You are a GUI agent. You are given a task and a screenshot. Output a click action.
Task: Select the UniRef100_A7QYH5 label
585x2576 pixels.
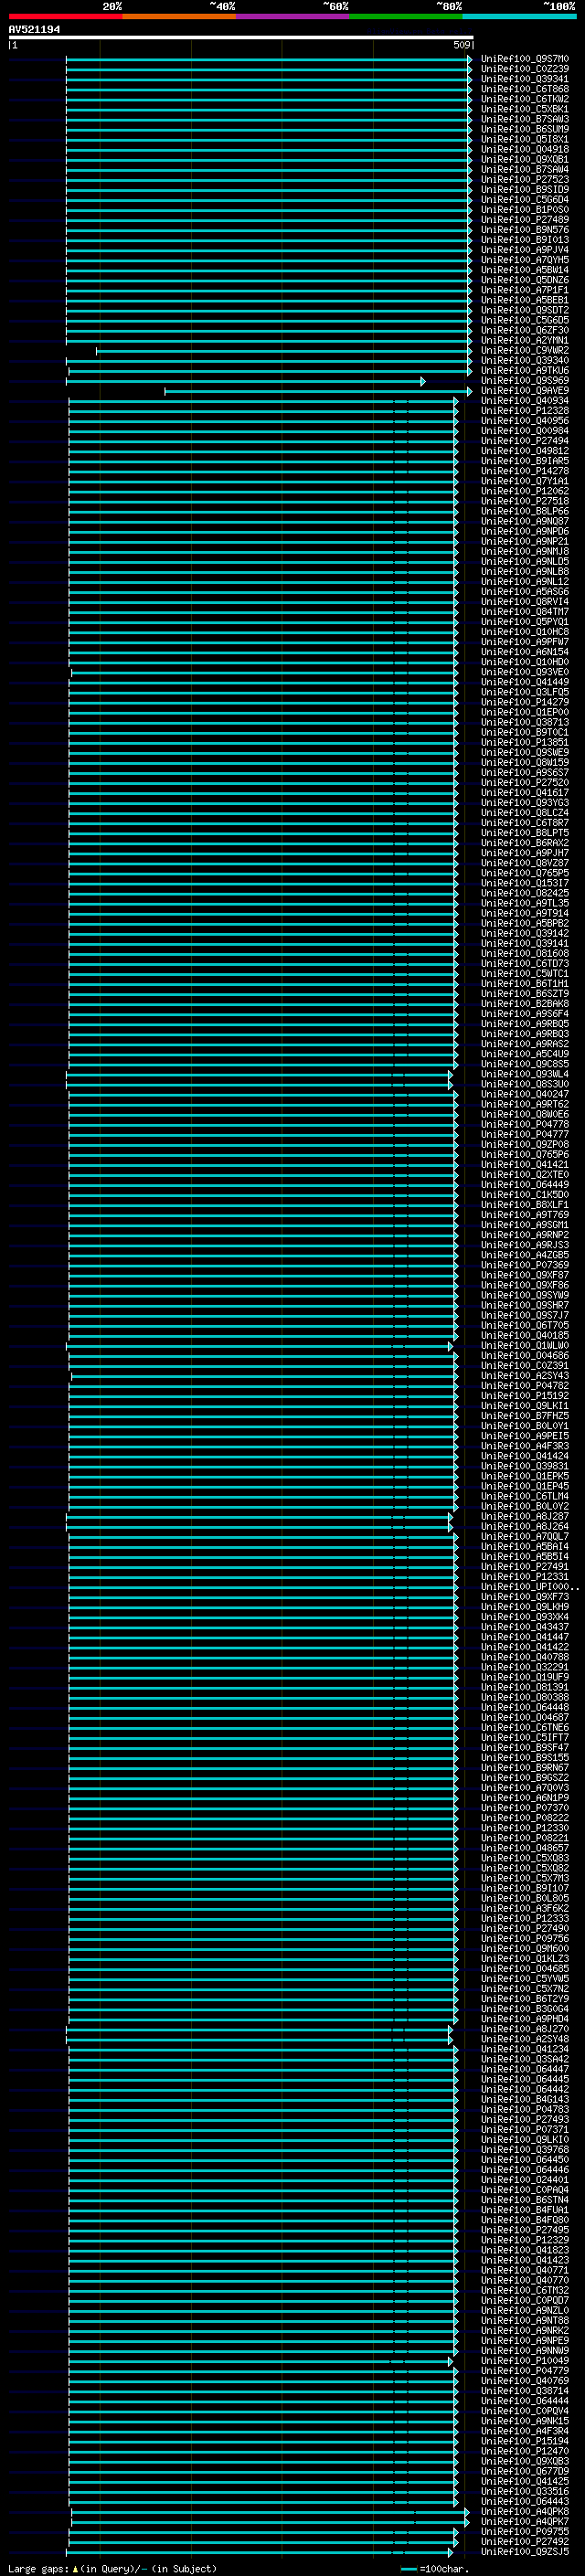[x=525, y=260]
